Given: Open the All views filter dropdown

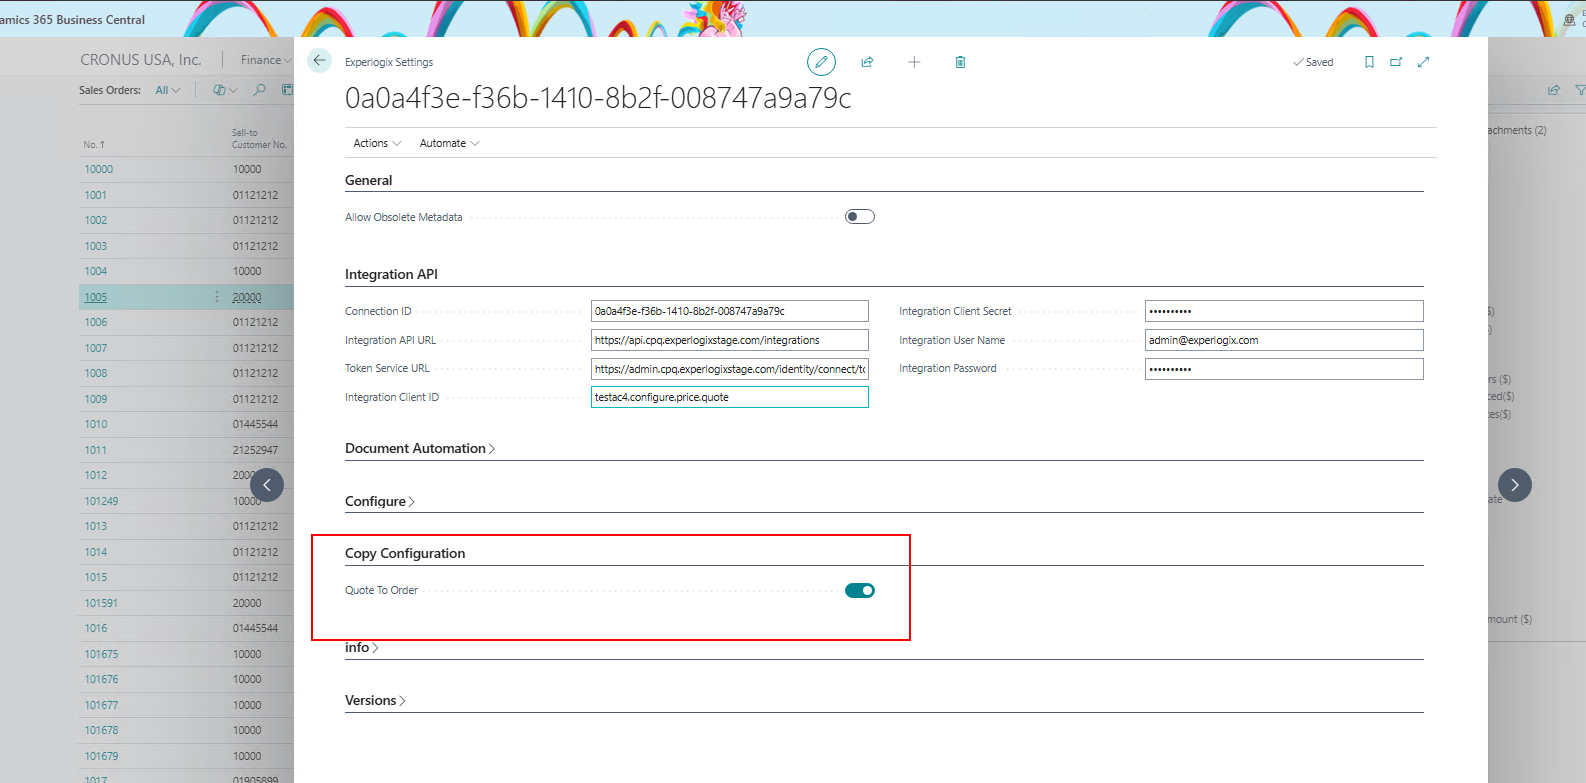Looking at the screenshot, I should pyautogui.click(x=168, y=90).
